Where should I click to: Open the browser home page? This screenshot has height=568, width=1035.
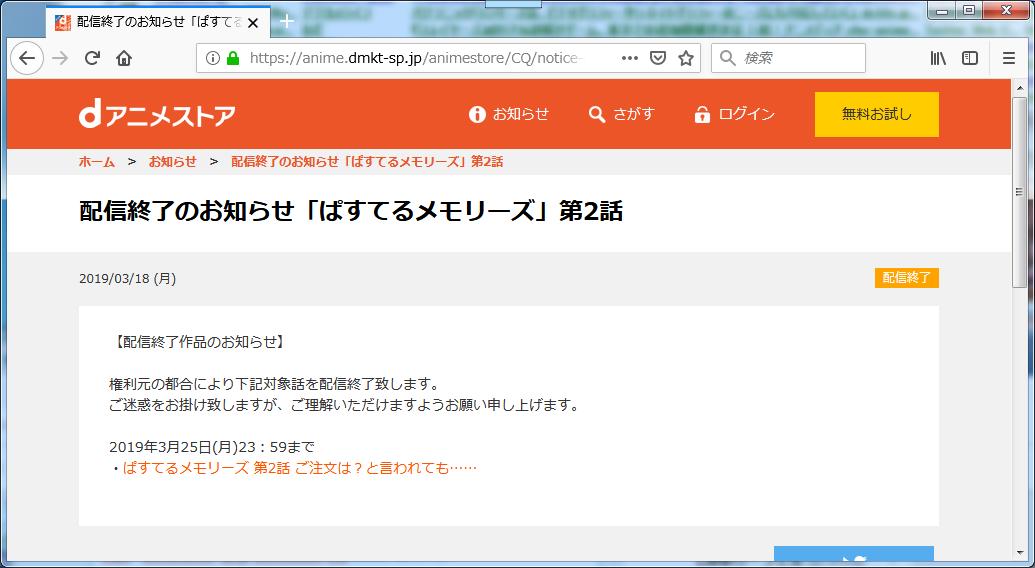[x=123, y=58]
